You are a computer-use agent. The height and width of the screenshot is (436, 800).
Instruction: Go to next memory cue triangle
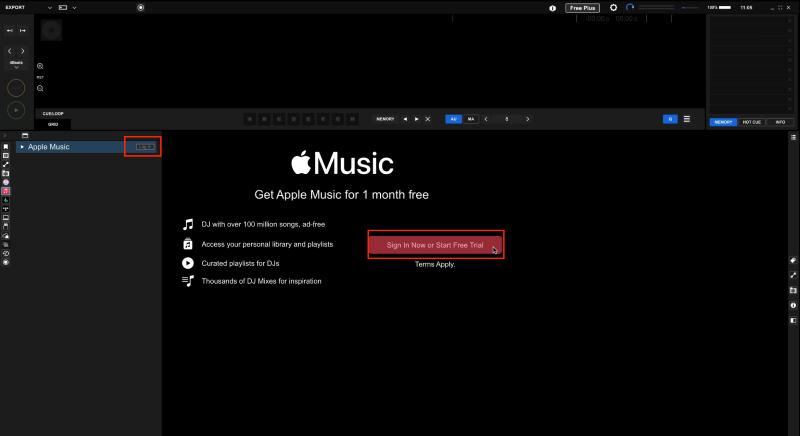coord(416,119)
